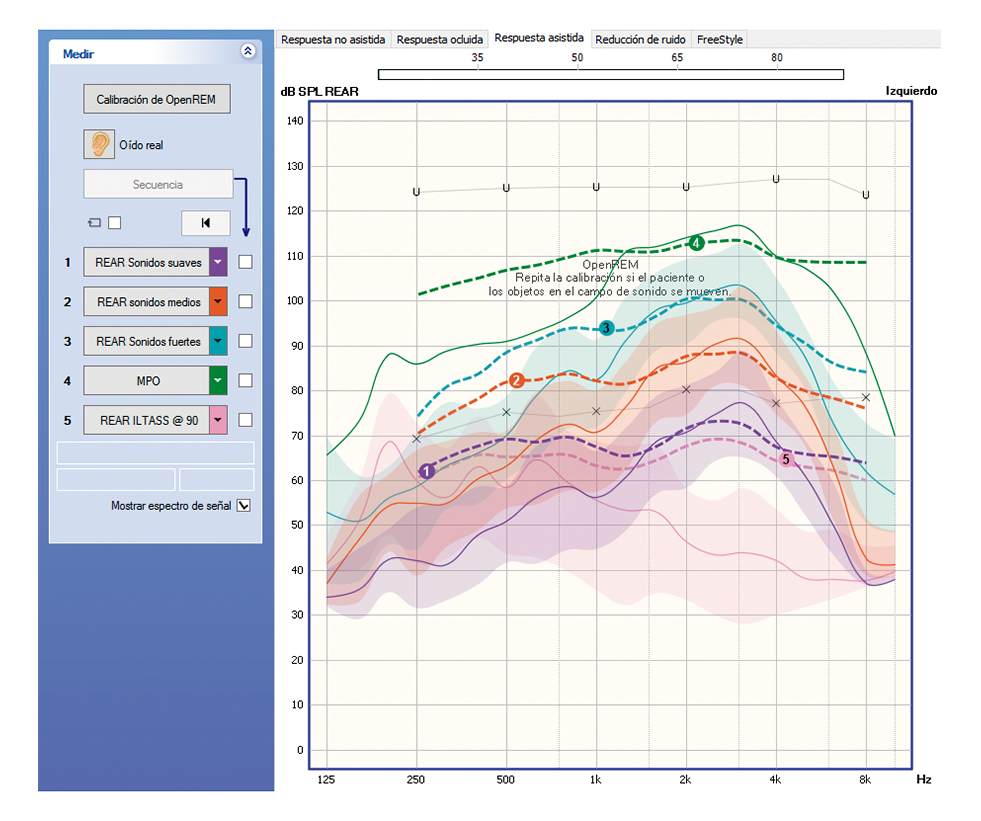Viewport: 981px width, 821px height.
Task: Click curve marker 5 on the pink curve
Action: pos(786,459)
